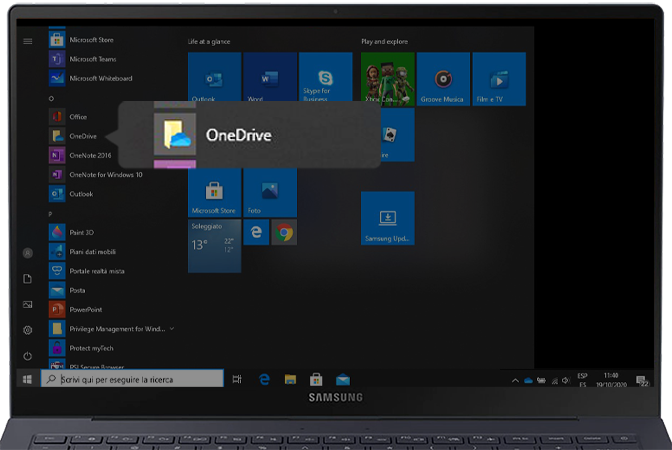Open the weather tile showing 13°
This screenshot has width=672, height=450.
214,246
